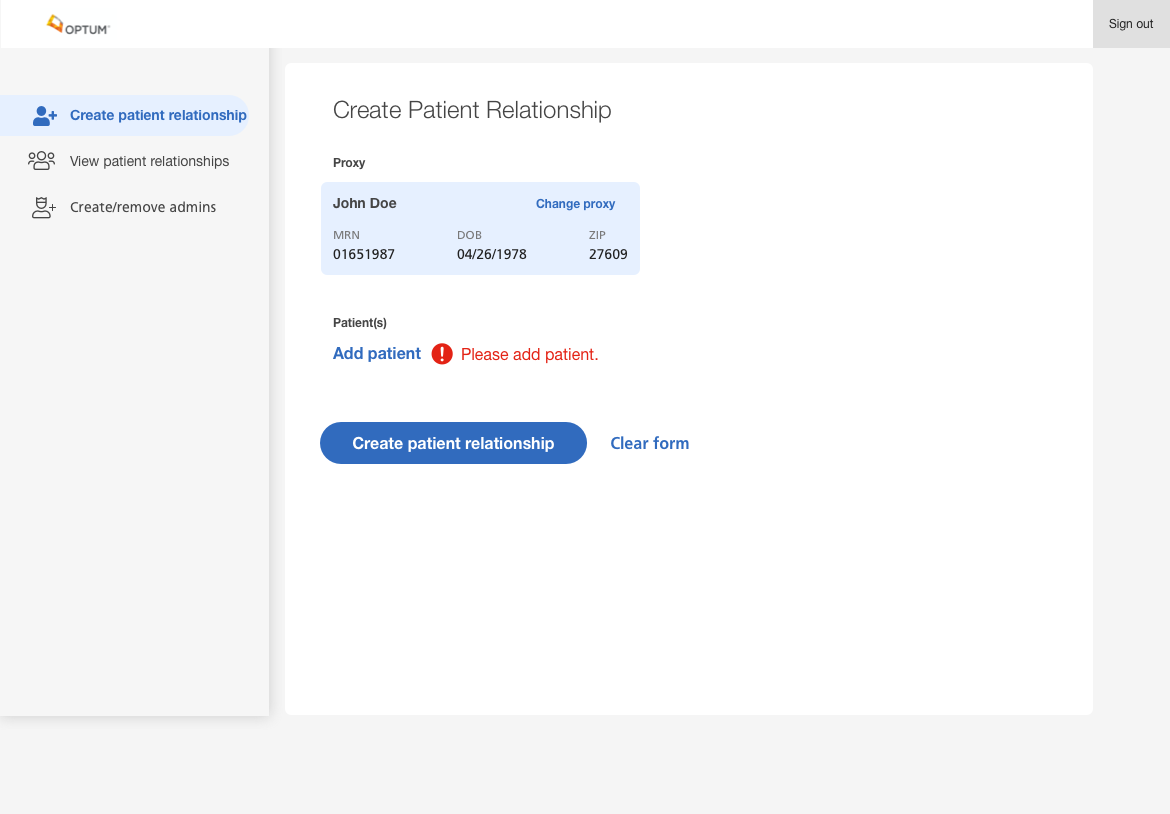Viewport: 1170px width, 814px height.
Task: Click the admin icon beside Create/remove admins
Action: coord(44,208)
